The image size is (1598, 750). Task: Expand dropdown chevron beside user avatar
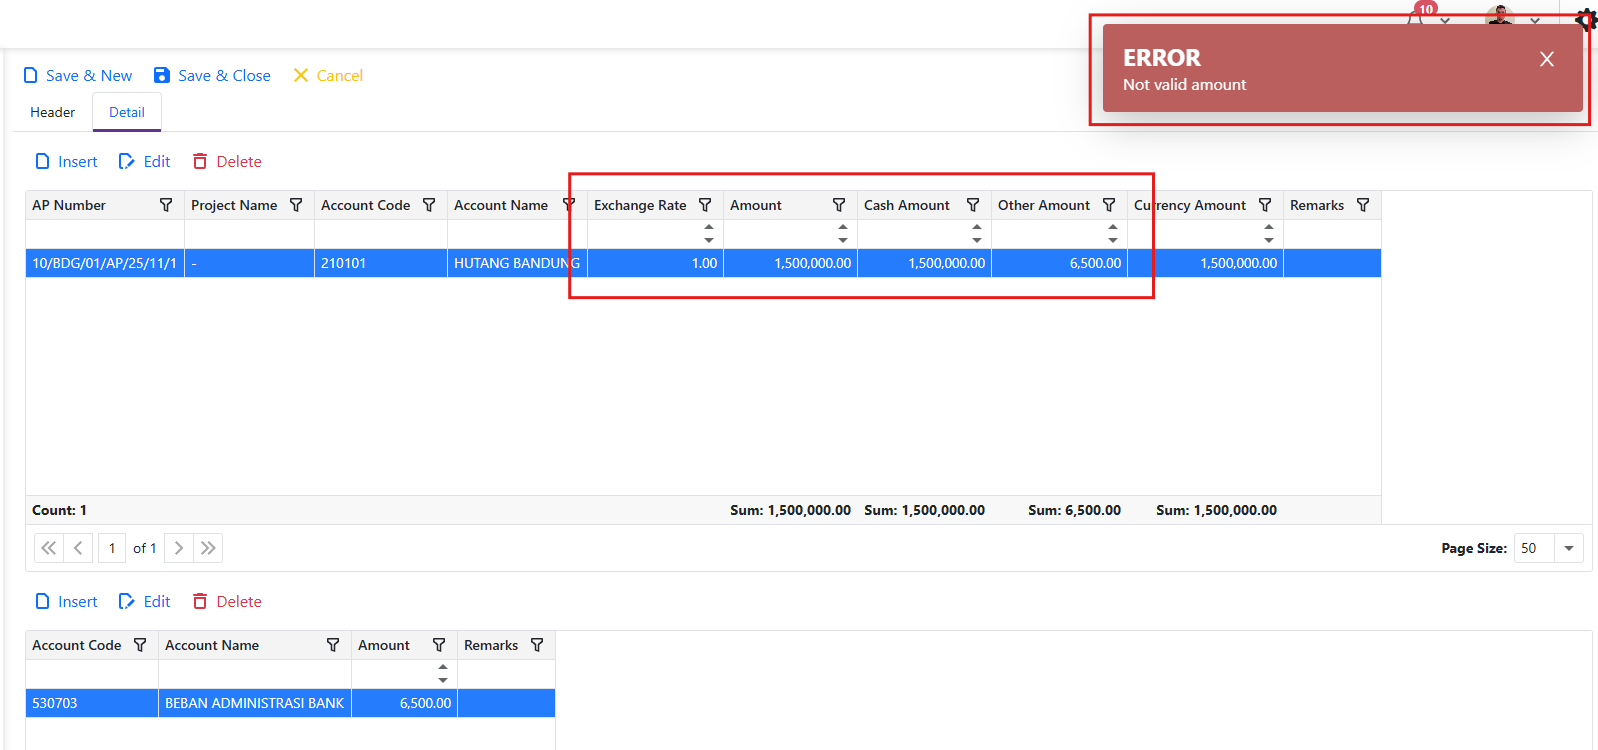1535,19
